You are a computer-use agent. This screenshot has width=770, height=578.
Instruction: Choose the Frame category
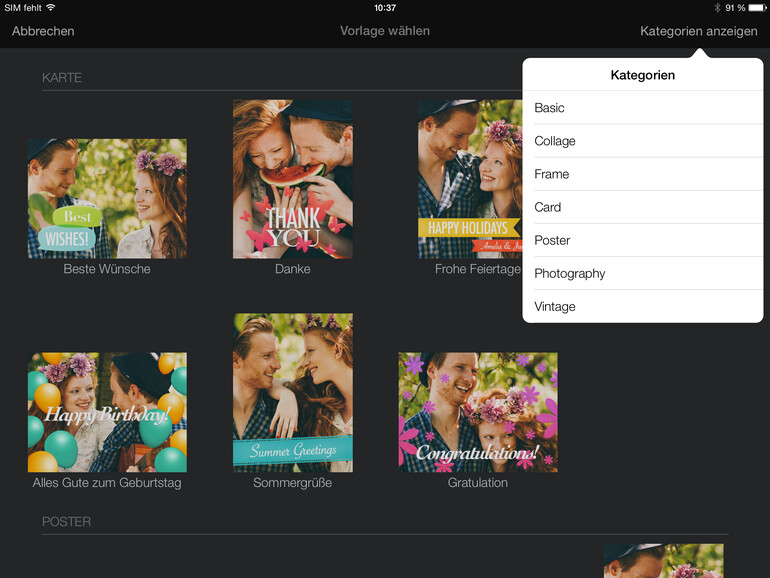tap(643, 174)
